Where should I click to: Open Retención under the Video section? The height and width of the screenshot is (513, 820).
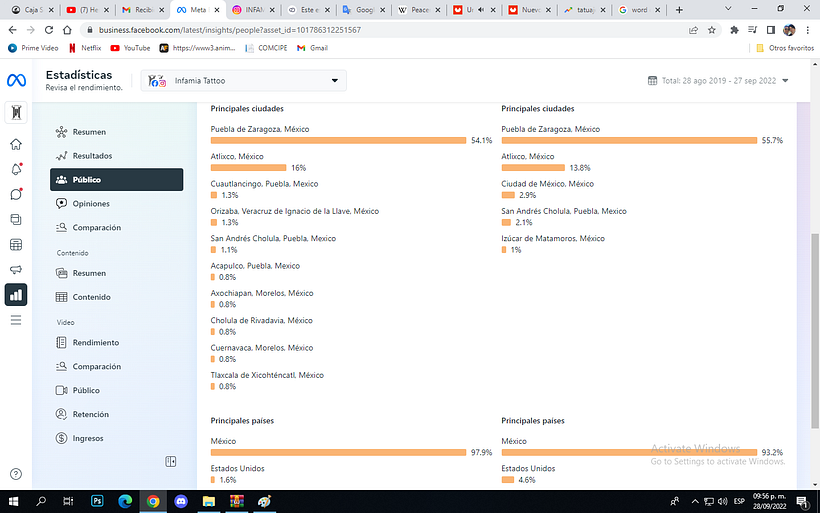point(90,414)
